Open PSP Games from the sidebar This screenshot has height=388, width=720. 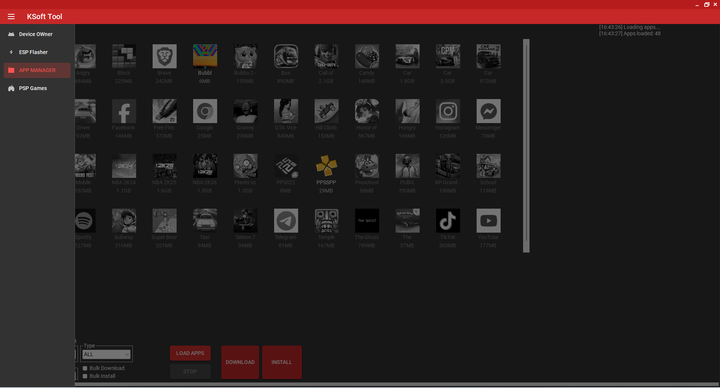pos(37,88)
